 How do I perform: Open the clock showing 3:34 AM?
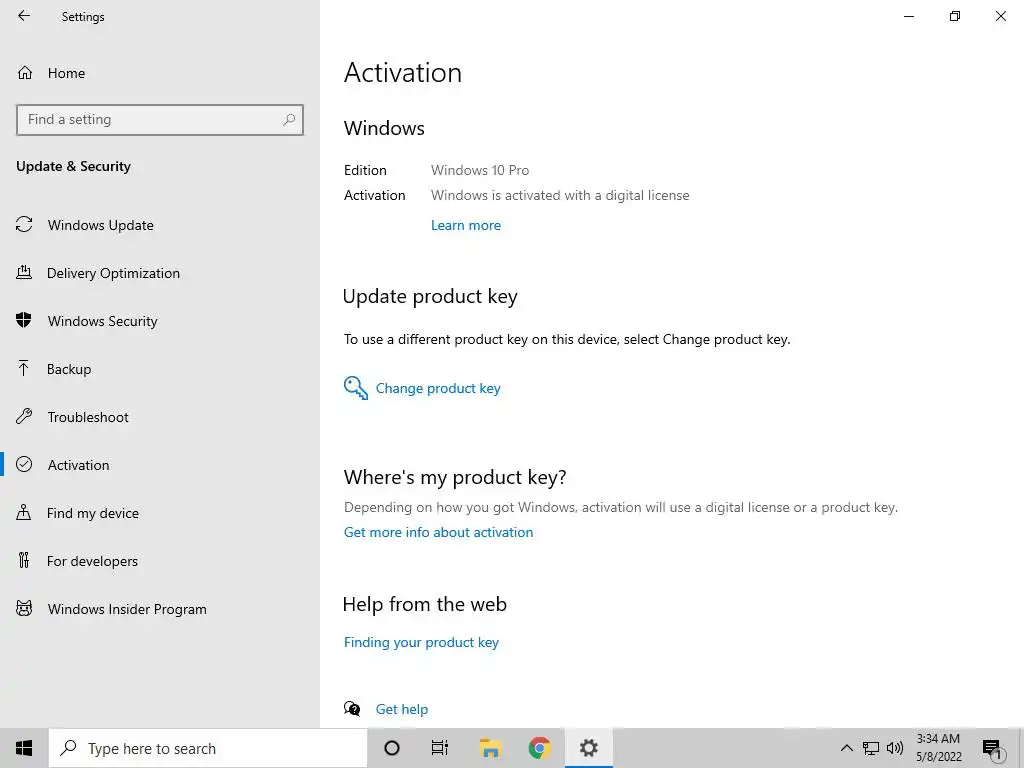click(x=938, y=748)
